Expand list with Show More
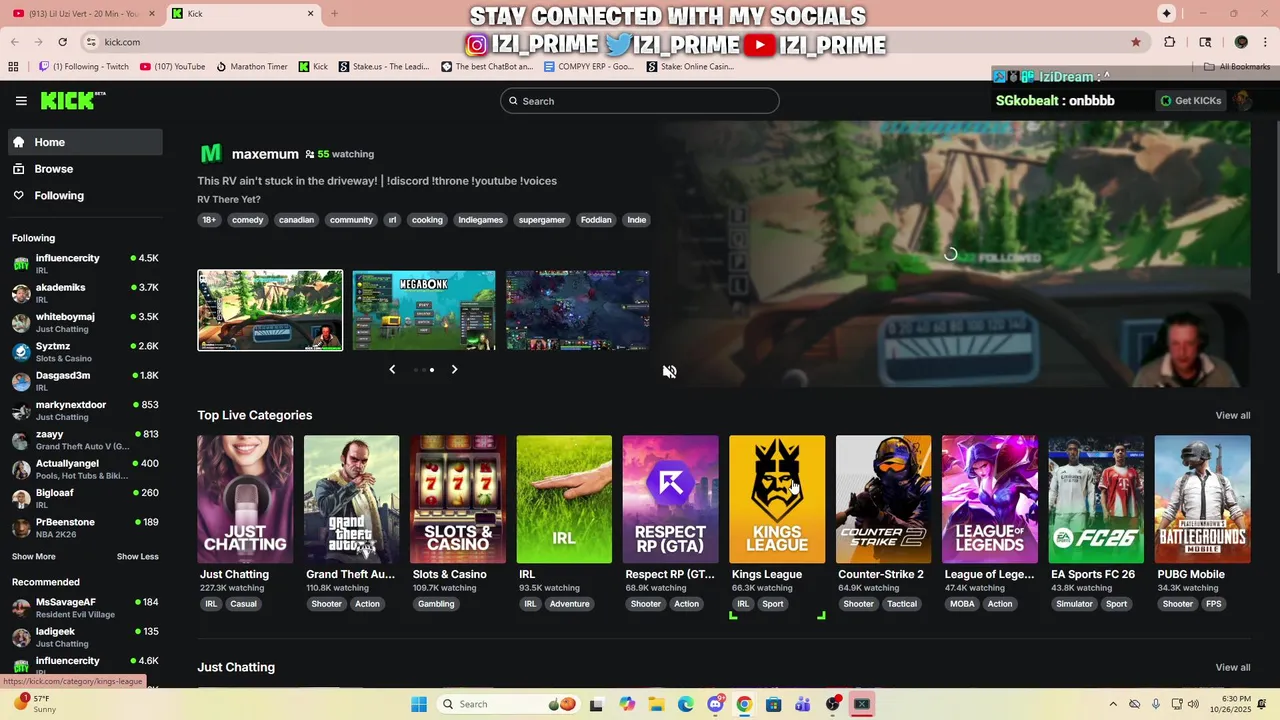This screenshot has width=1280, height=720. tap(34, 557)
